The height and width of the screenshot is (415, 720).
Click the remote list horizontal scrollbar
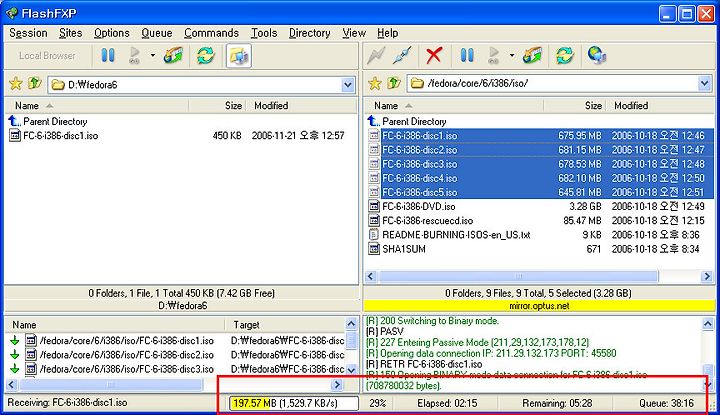[x=518, y=276]
